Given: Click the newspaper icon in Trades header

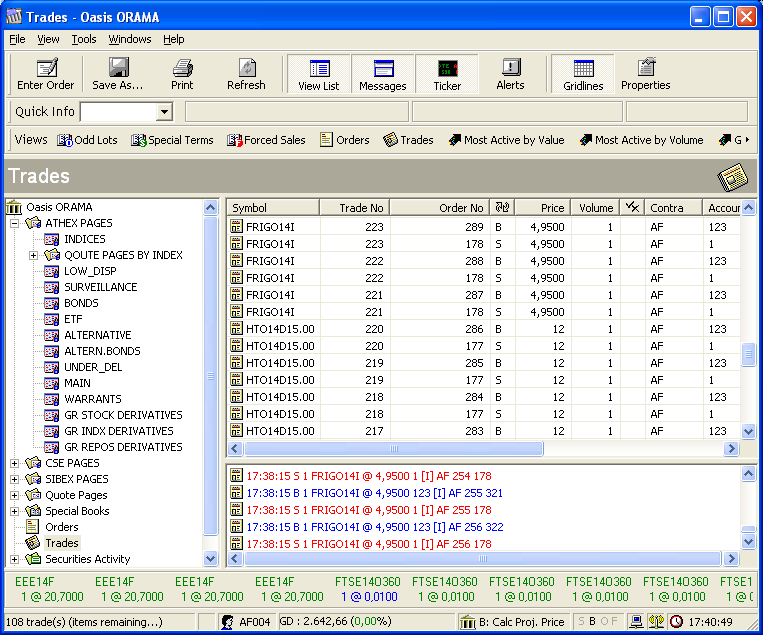Looking at the screenshot, I should [733, 177].
